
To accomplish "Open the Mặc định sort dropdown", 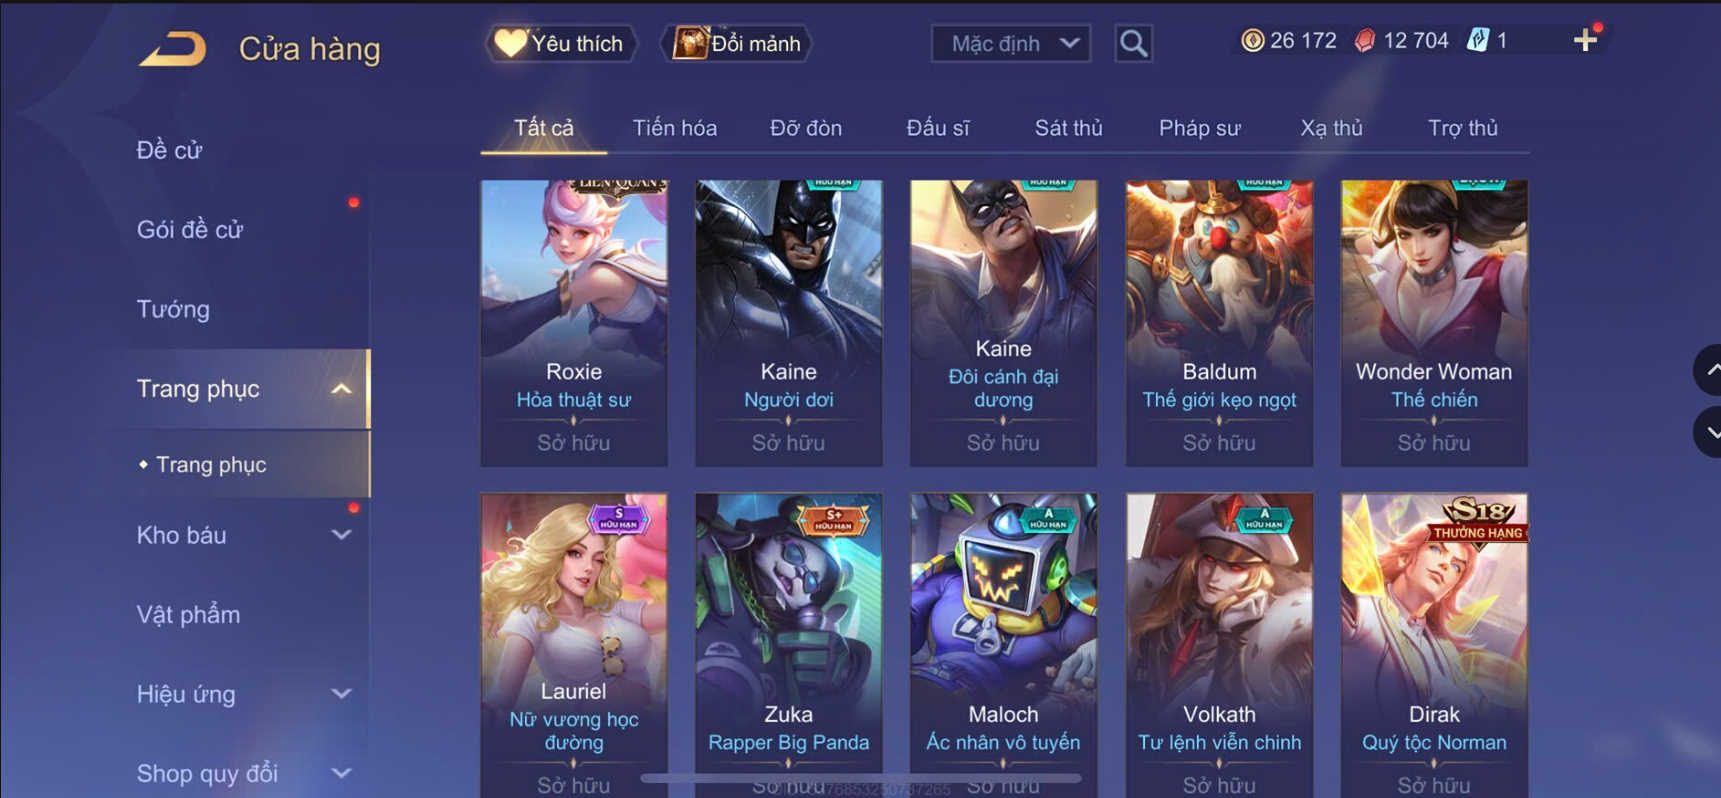I will pyautogui.click(x=1010, y=43).
